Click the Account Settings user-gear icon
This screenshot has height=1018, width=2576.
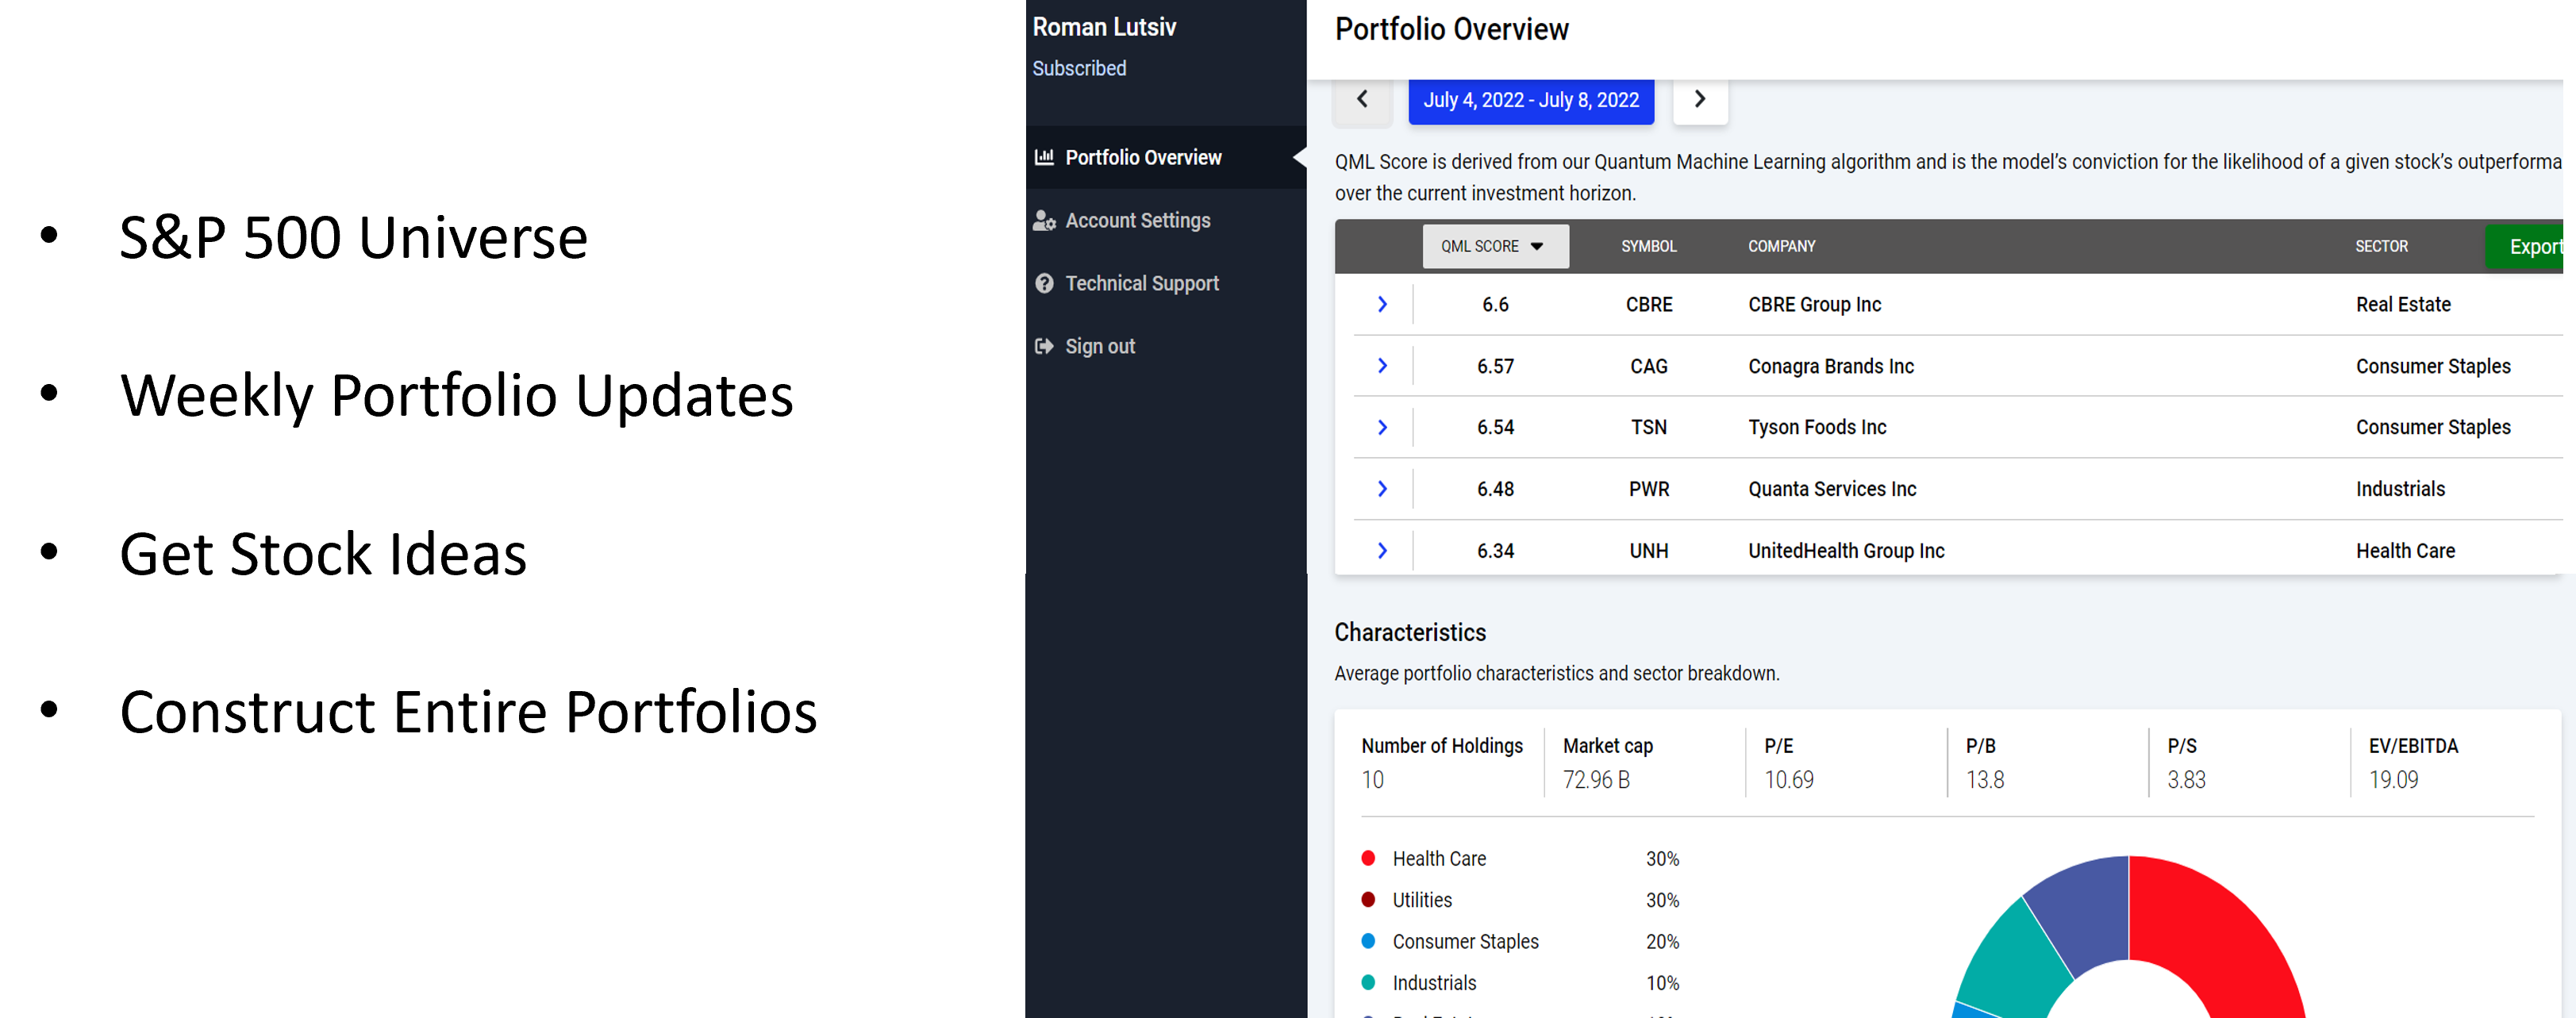tap(1044, 221)
